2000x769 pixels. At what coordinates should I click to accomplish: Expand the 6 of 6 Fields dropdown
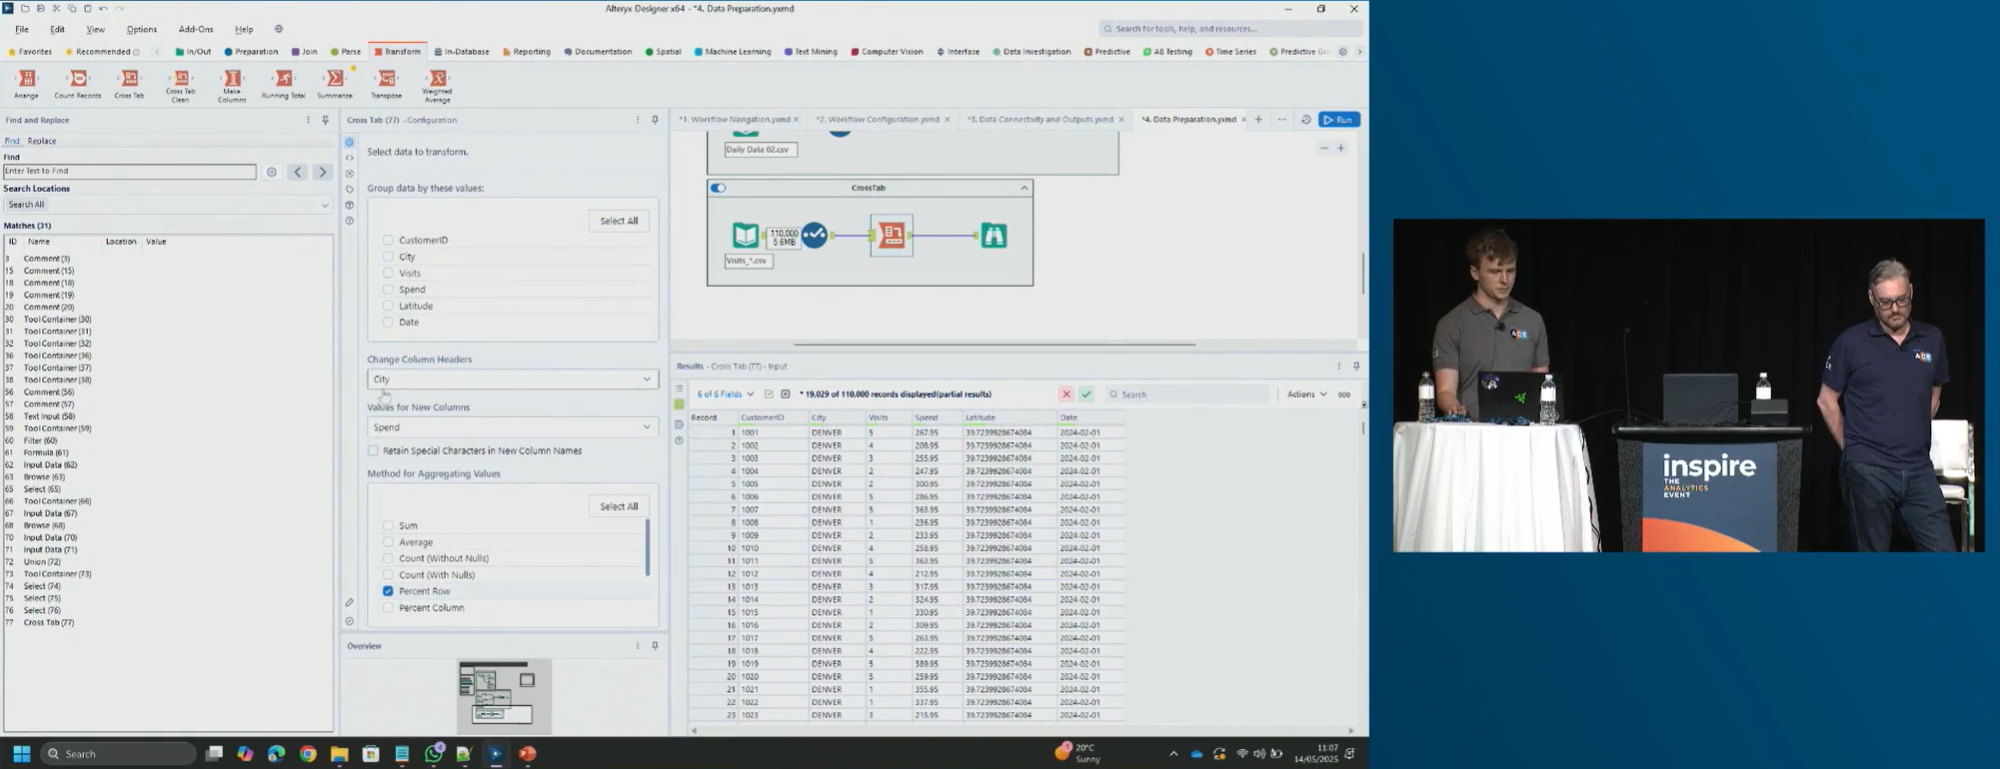tap(725, 394)
